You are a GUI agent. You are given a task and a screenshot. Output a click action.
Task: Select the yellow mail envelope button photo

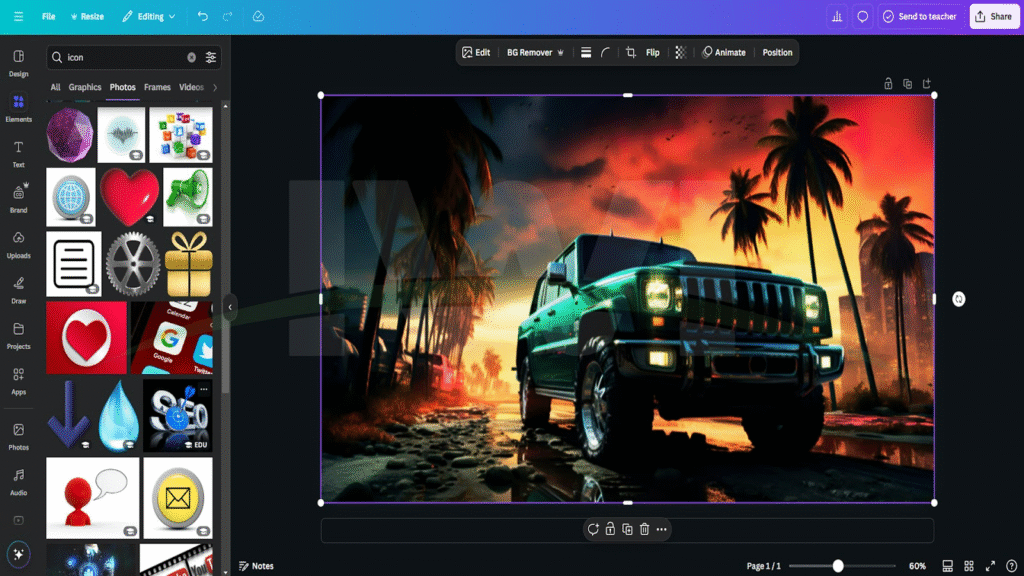coord(178,498)
